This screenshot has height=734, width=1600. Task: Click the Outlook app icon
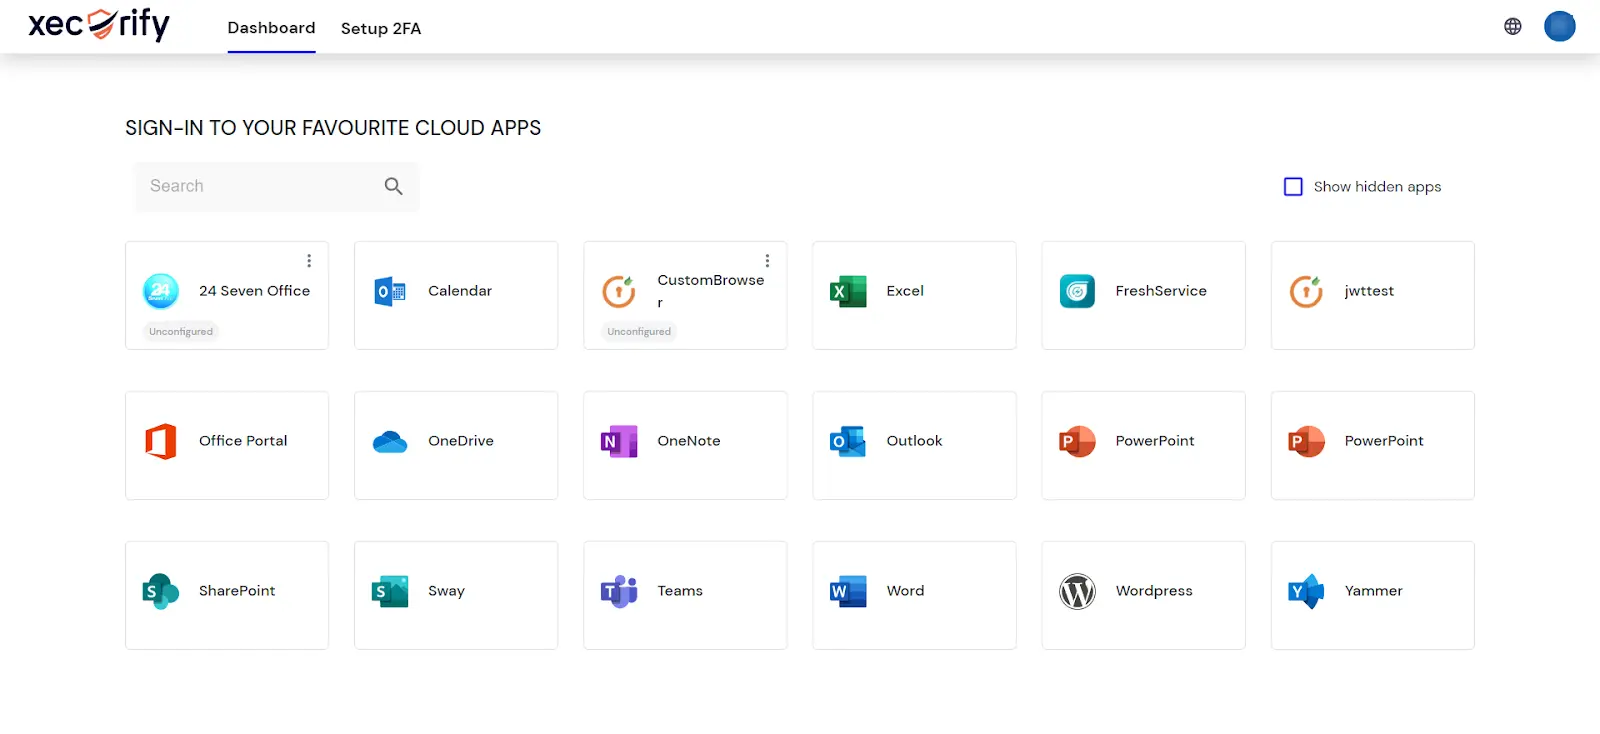coord(848,441)
